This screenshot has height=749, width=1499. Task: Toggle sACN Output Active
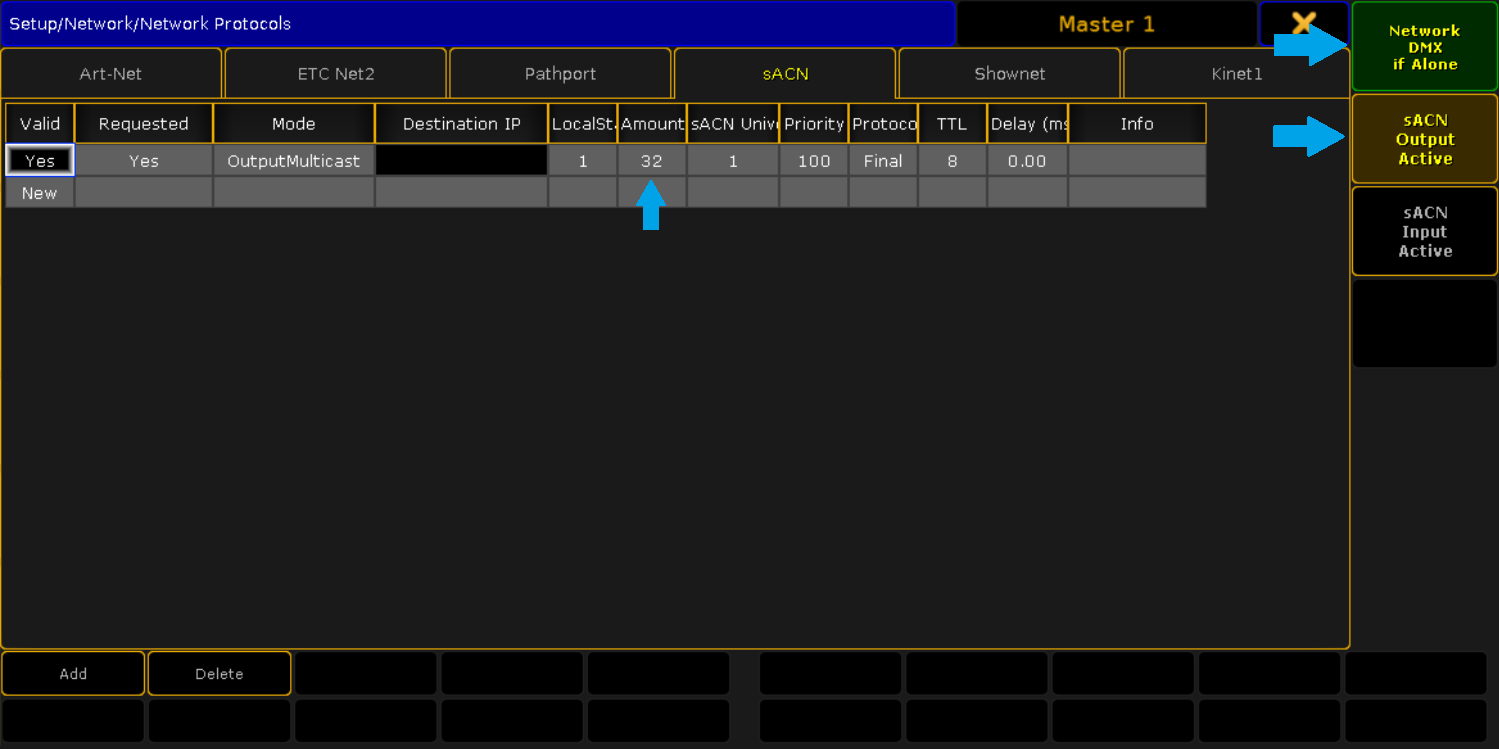click(1425, 139)
